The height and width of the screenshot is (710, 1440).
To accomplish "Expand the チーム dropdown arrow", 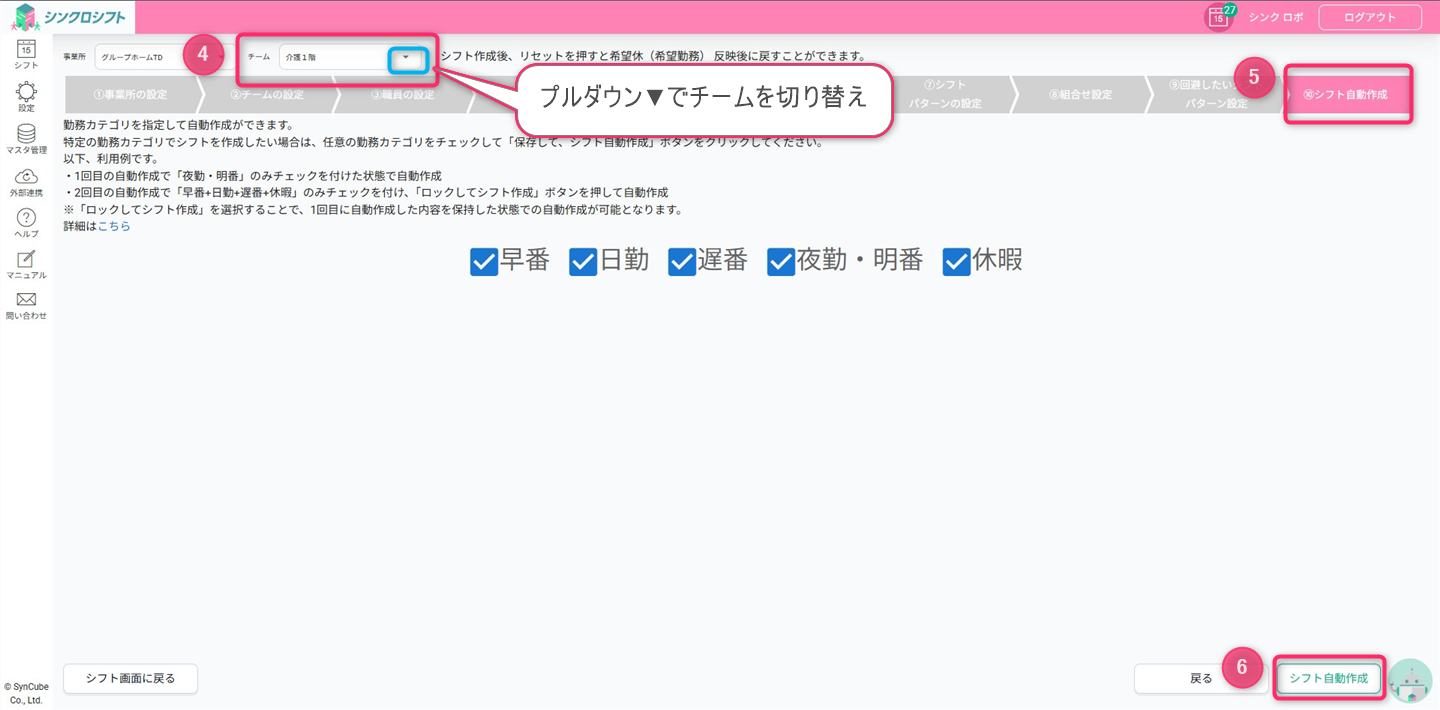I will pos(406,58).
